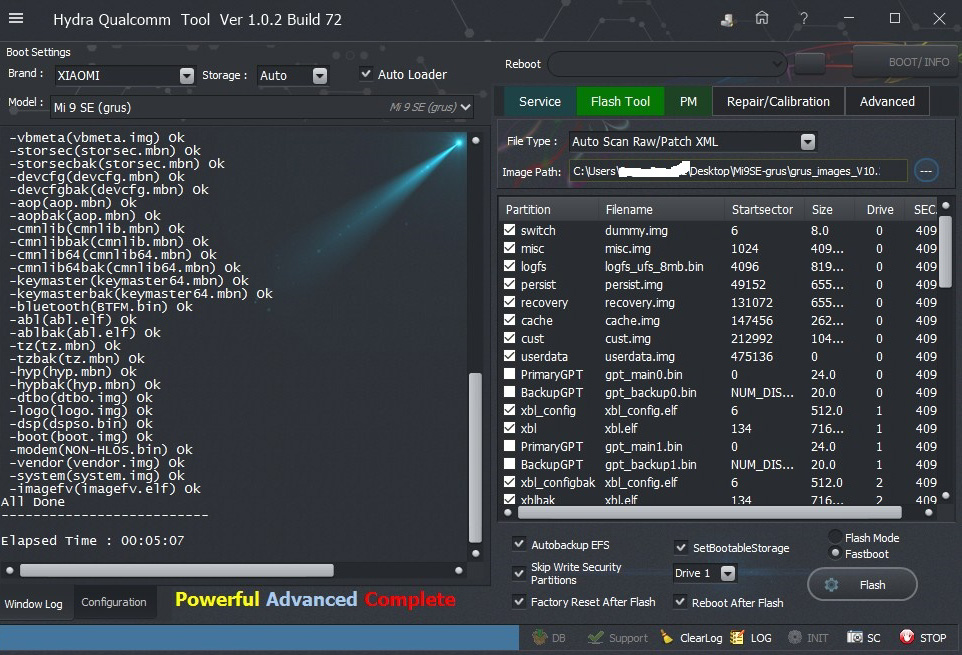Image resolution: width=962 pixels, height=655 pixels.
Task: Open the Drive 1 dropdown
Action: tap(728, 573)
